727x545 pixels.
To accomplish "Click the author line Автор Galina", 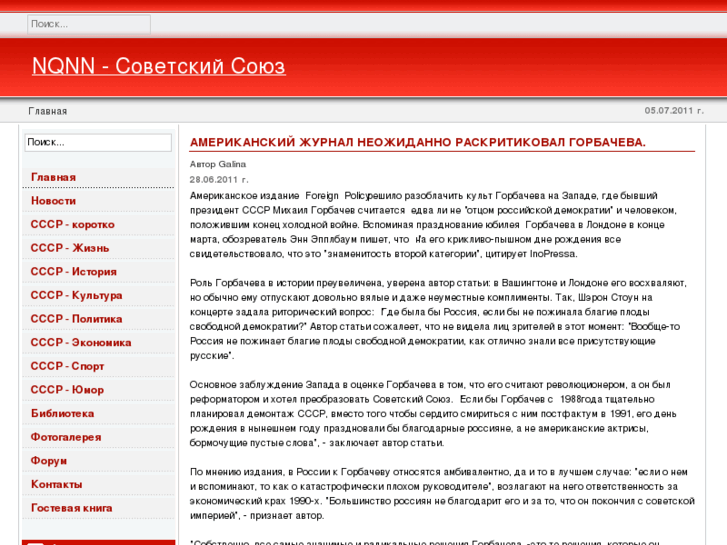I will coord(218,164).
